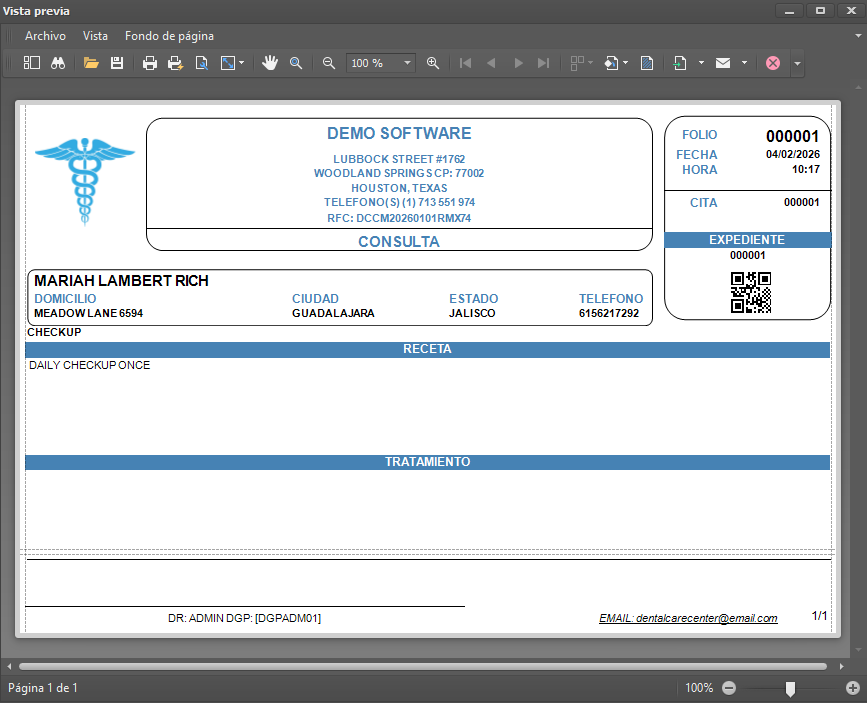Click the horizontal scrollbar at the bottom
The image size is (867, 703).
coord(420,666)
